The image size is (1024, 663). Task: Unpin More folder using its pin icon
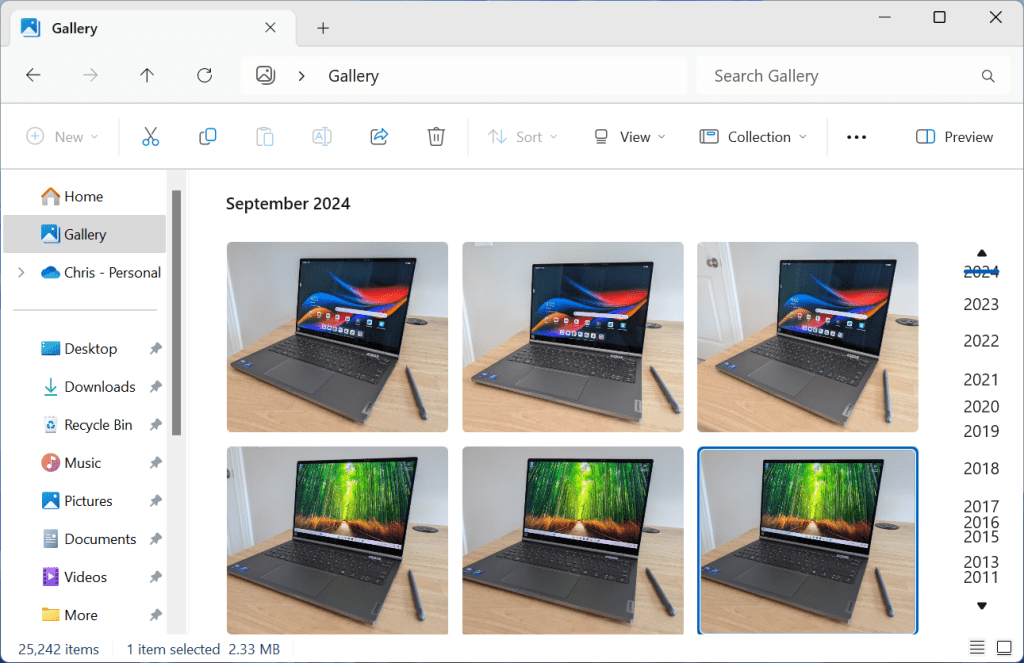(155, 615)
